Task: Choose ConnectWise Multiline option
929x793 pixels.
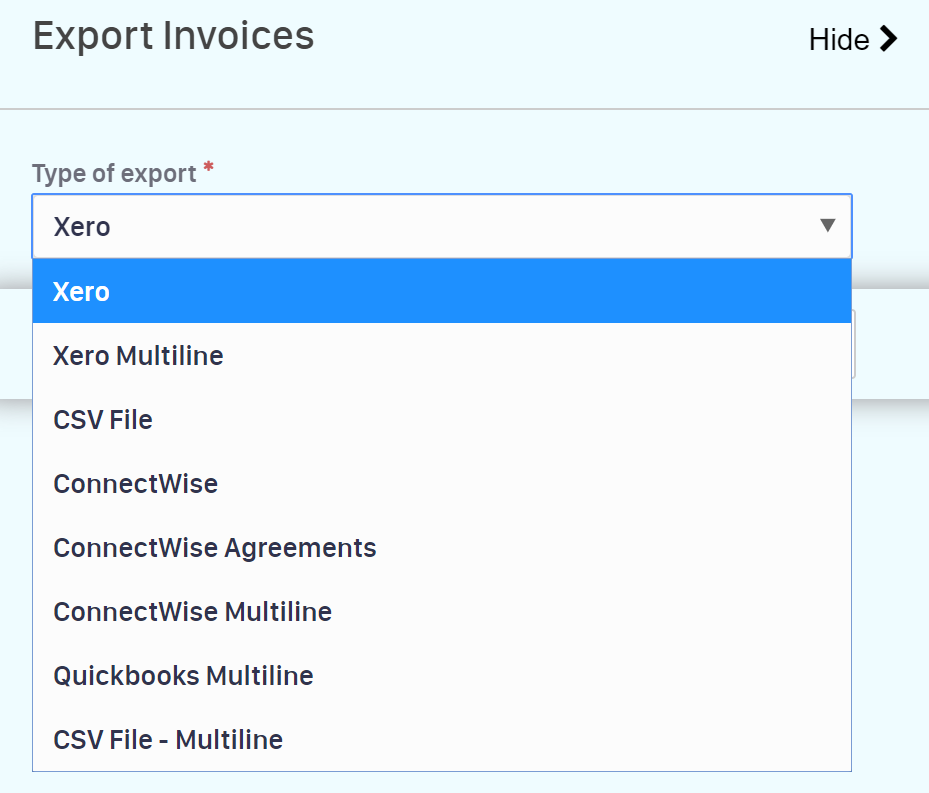Action: 192,612
